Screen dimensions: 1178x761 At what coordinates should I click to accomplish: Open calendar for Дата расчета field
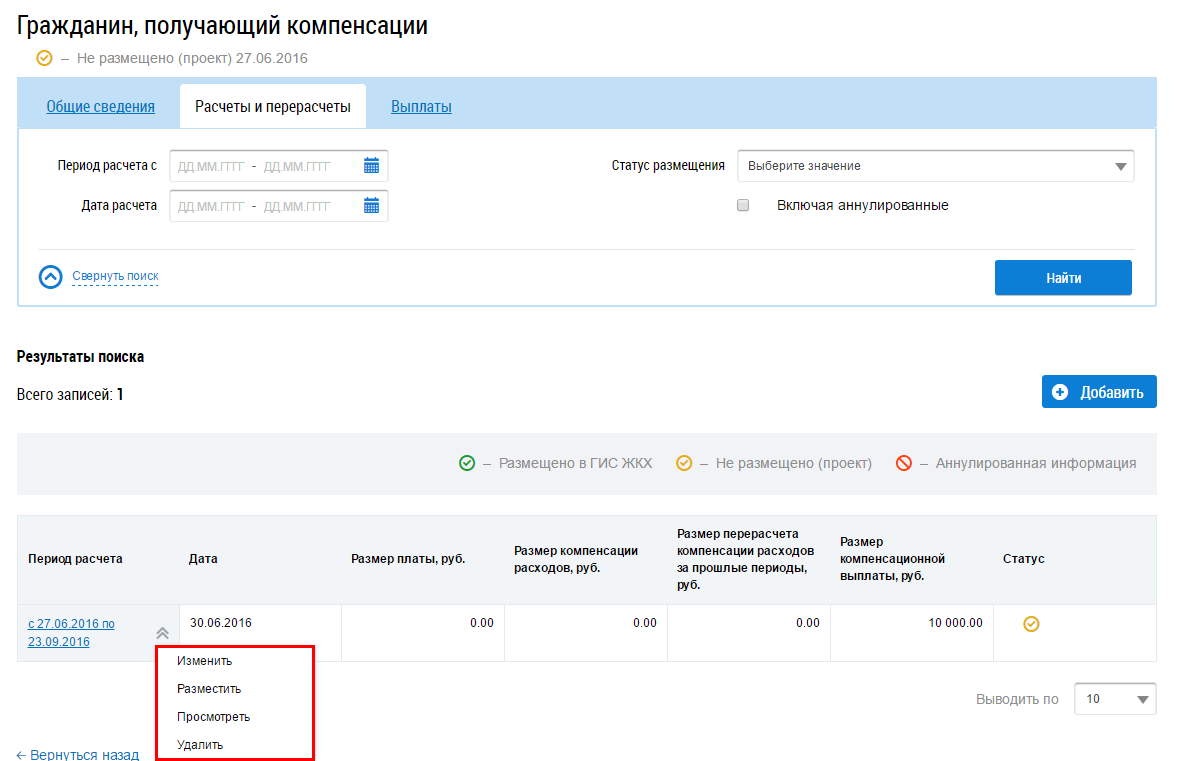371,206
